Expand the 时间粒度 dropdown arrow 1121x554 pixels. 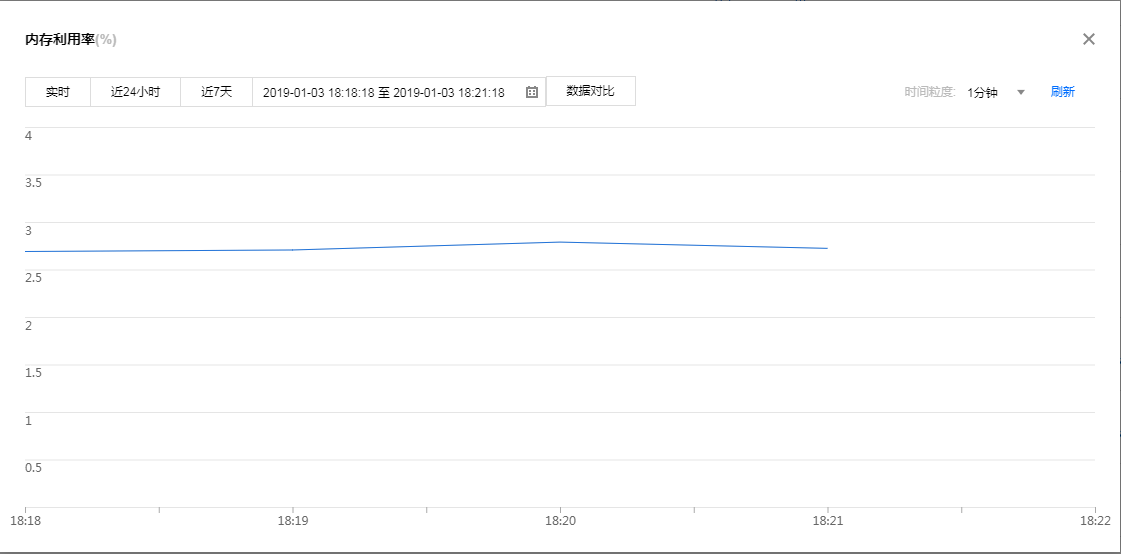click(x=1021, y=92)
